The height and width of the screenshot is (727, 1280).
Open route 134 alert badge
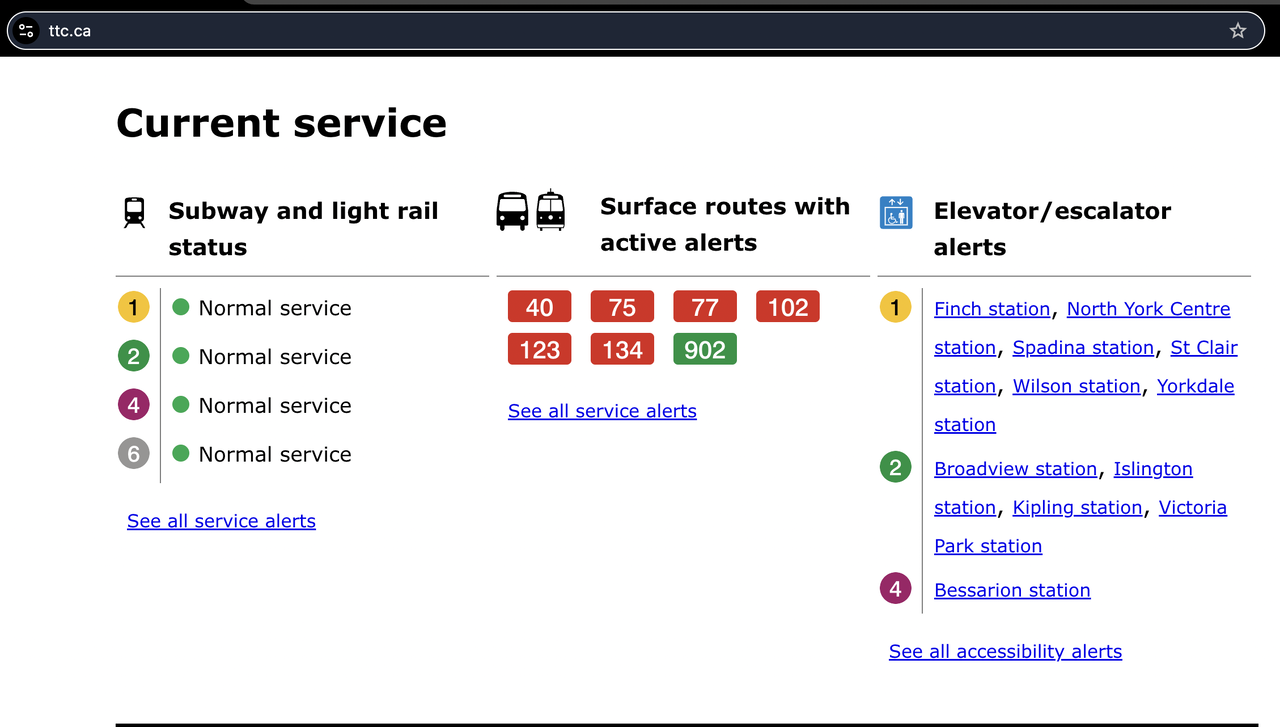(622, 349)
